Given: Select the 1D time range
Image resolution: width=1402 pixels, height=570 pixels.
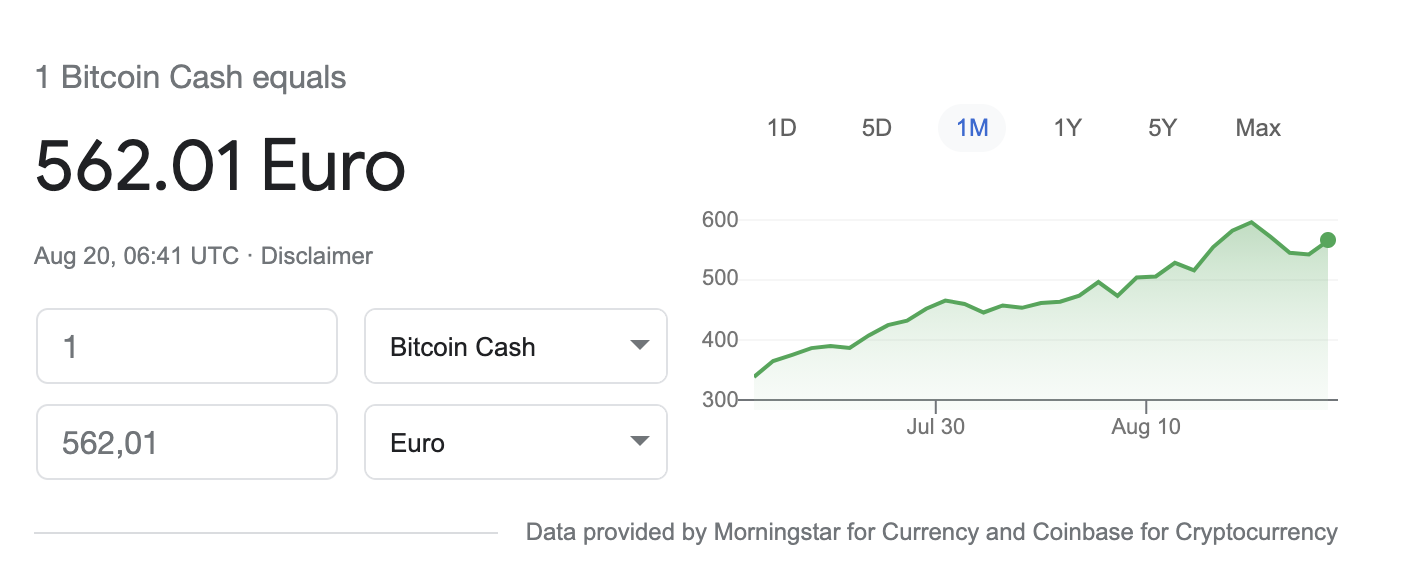Looking at the screenshot, I should (781, 128).
